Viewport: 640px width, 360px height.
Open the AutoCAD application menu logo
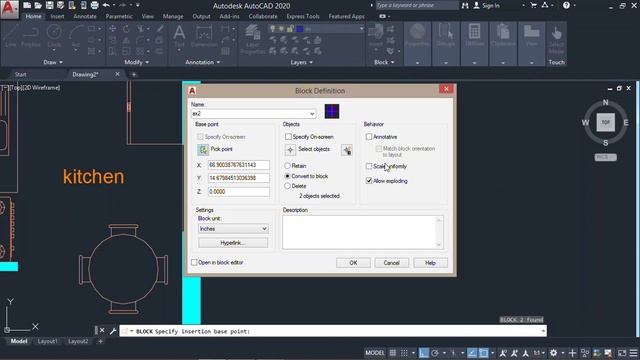point(9,9)
